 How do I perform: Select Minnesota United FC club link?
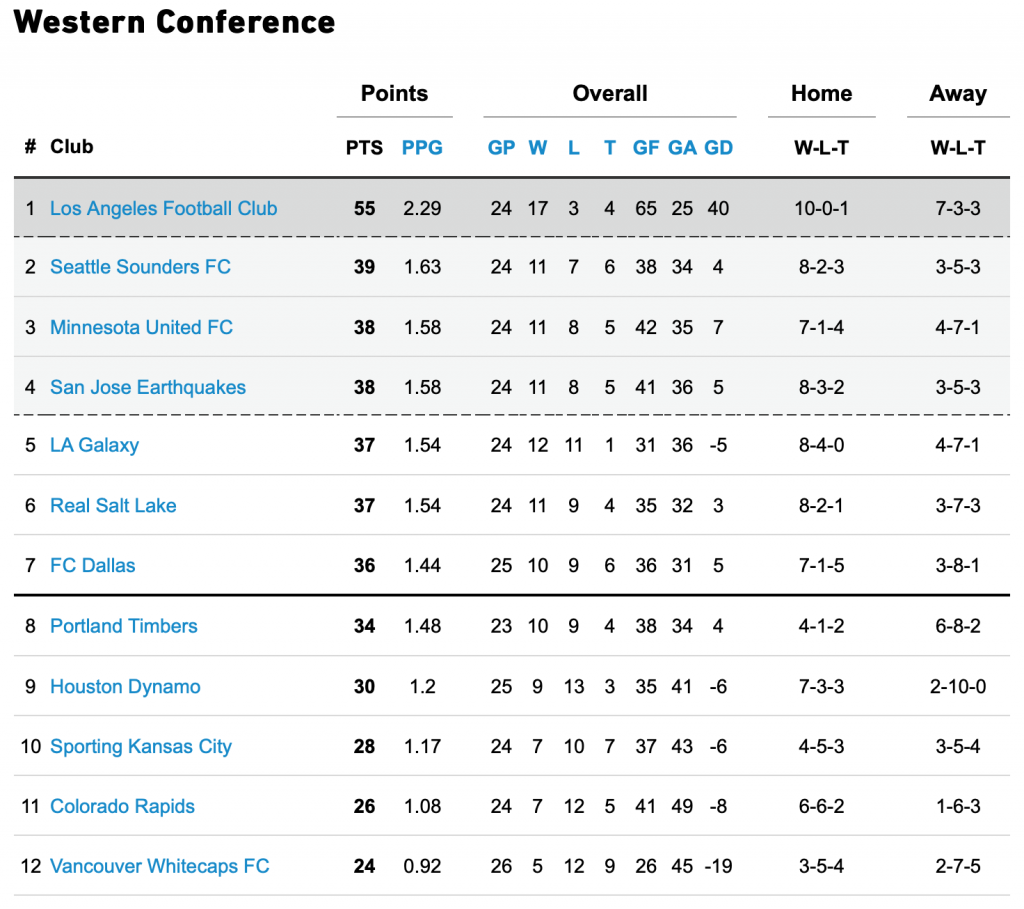(141, 327)
